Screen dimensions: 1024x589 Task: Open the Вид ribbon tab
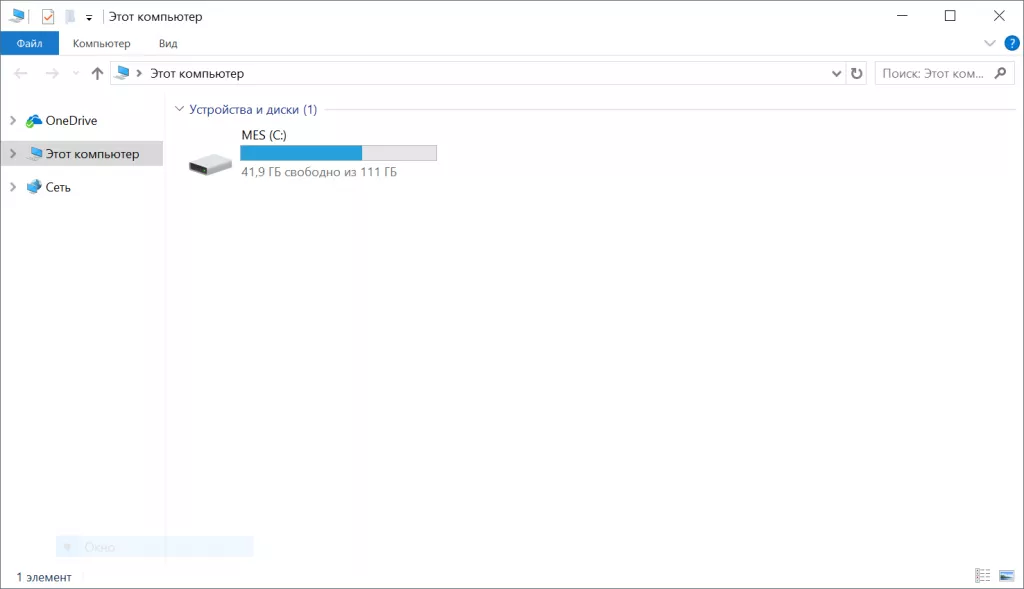click(x=168, y=43)
